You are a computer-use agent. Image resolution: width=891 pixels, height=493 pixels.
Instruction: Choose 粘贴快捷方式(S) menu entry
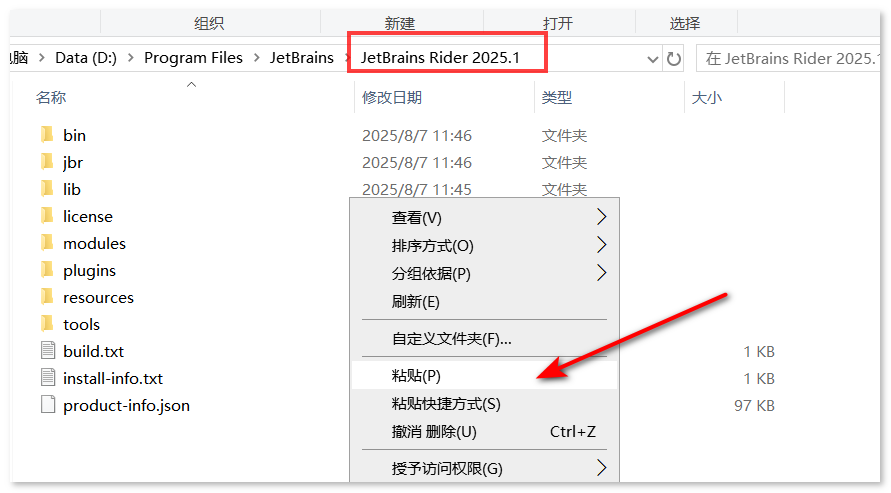[x=485, y=404]
